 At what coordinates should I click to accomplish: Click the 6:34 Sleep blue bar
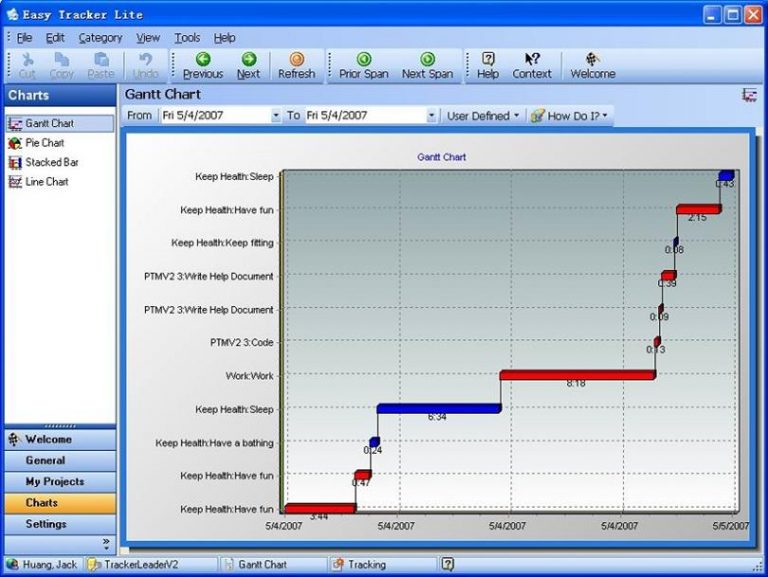pyautogui.click(x=439, y=408)
